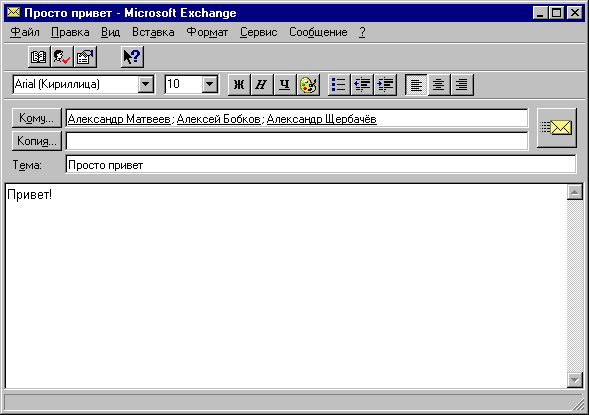Click the Копия... button
This screenshot has width=589, height=415.
point(37,141)
